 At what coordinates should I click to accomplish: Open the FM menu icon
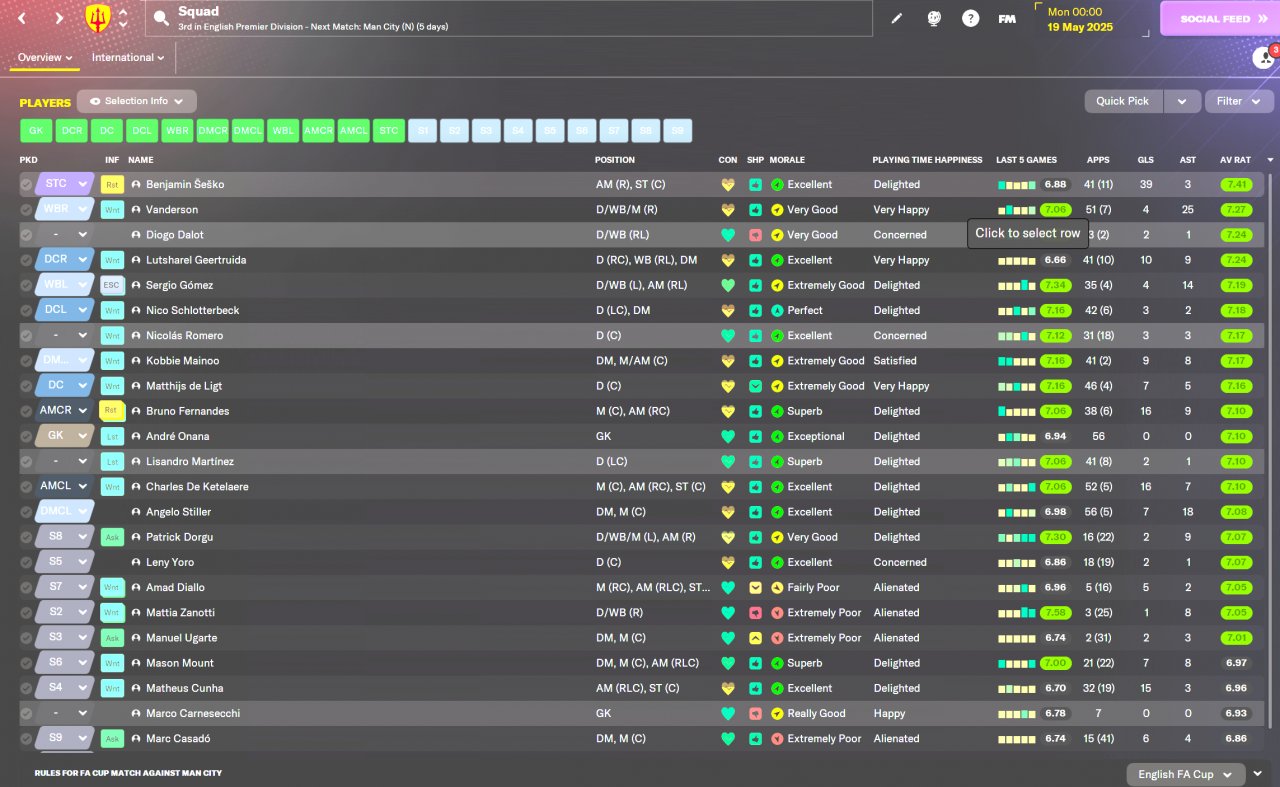pos(1007,18)
